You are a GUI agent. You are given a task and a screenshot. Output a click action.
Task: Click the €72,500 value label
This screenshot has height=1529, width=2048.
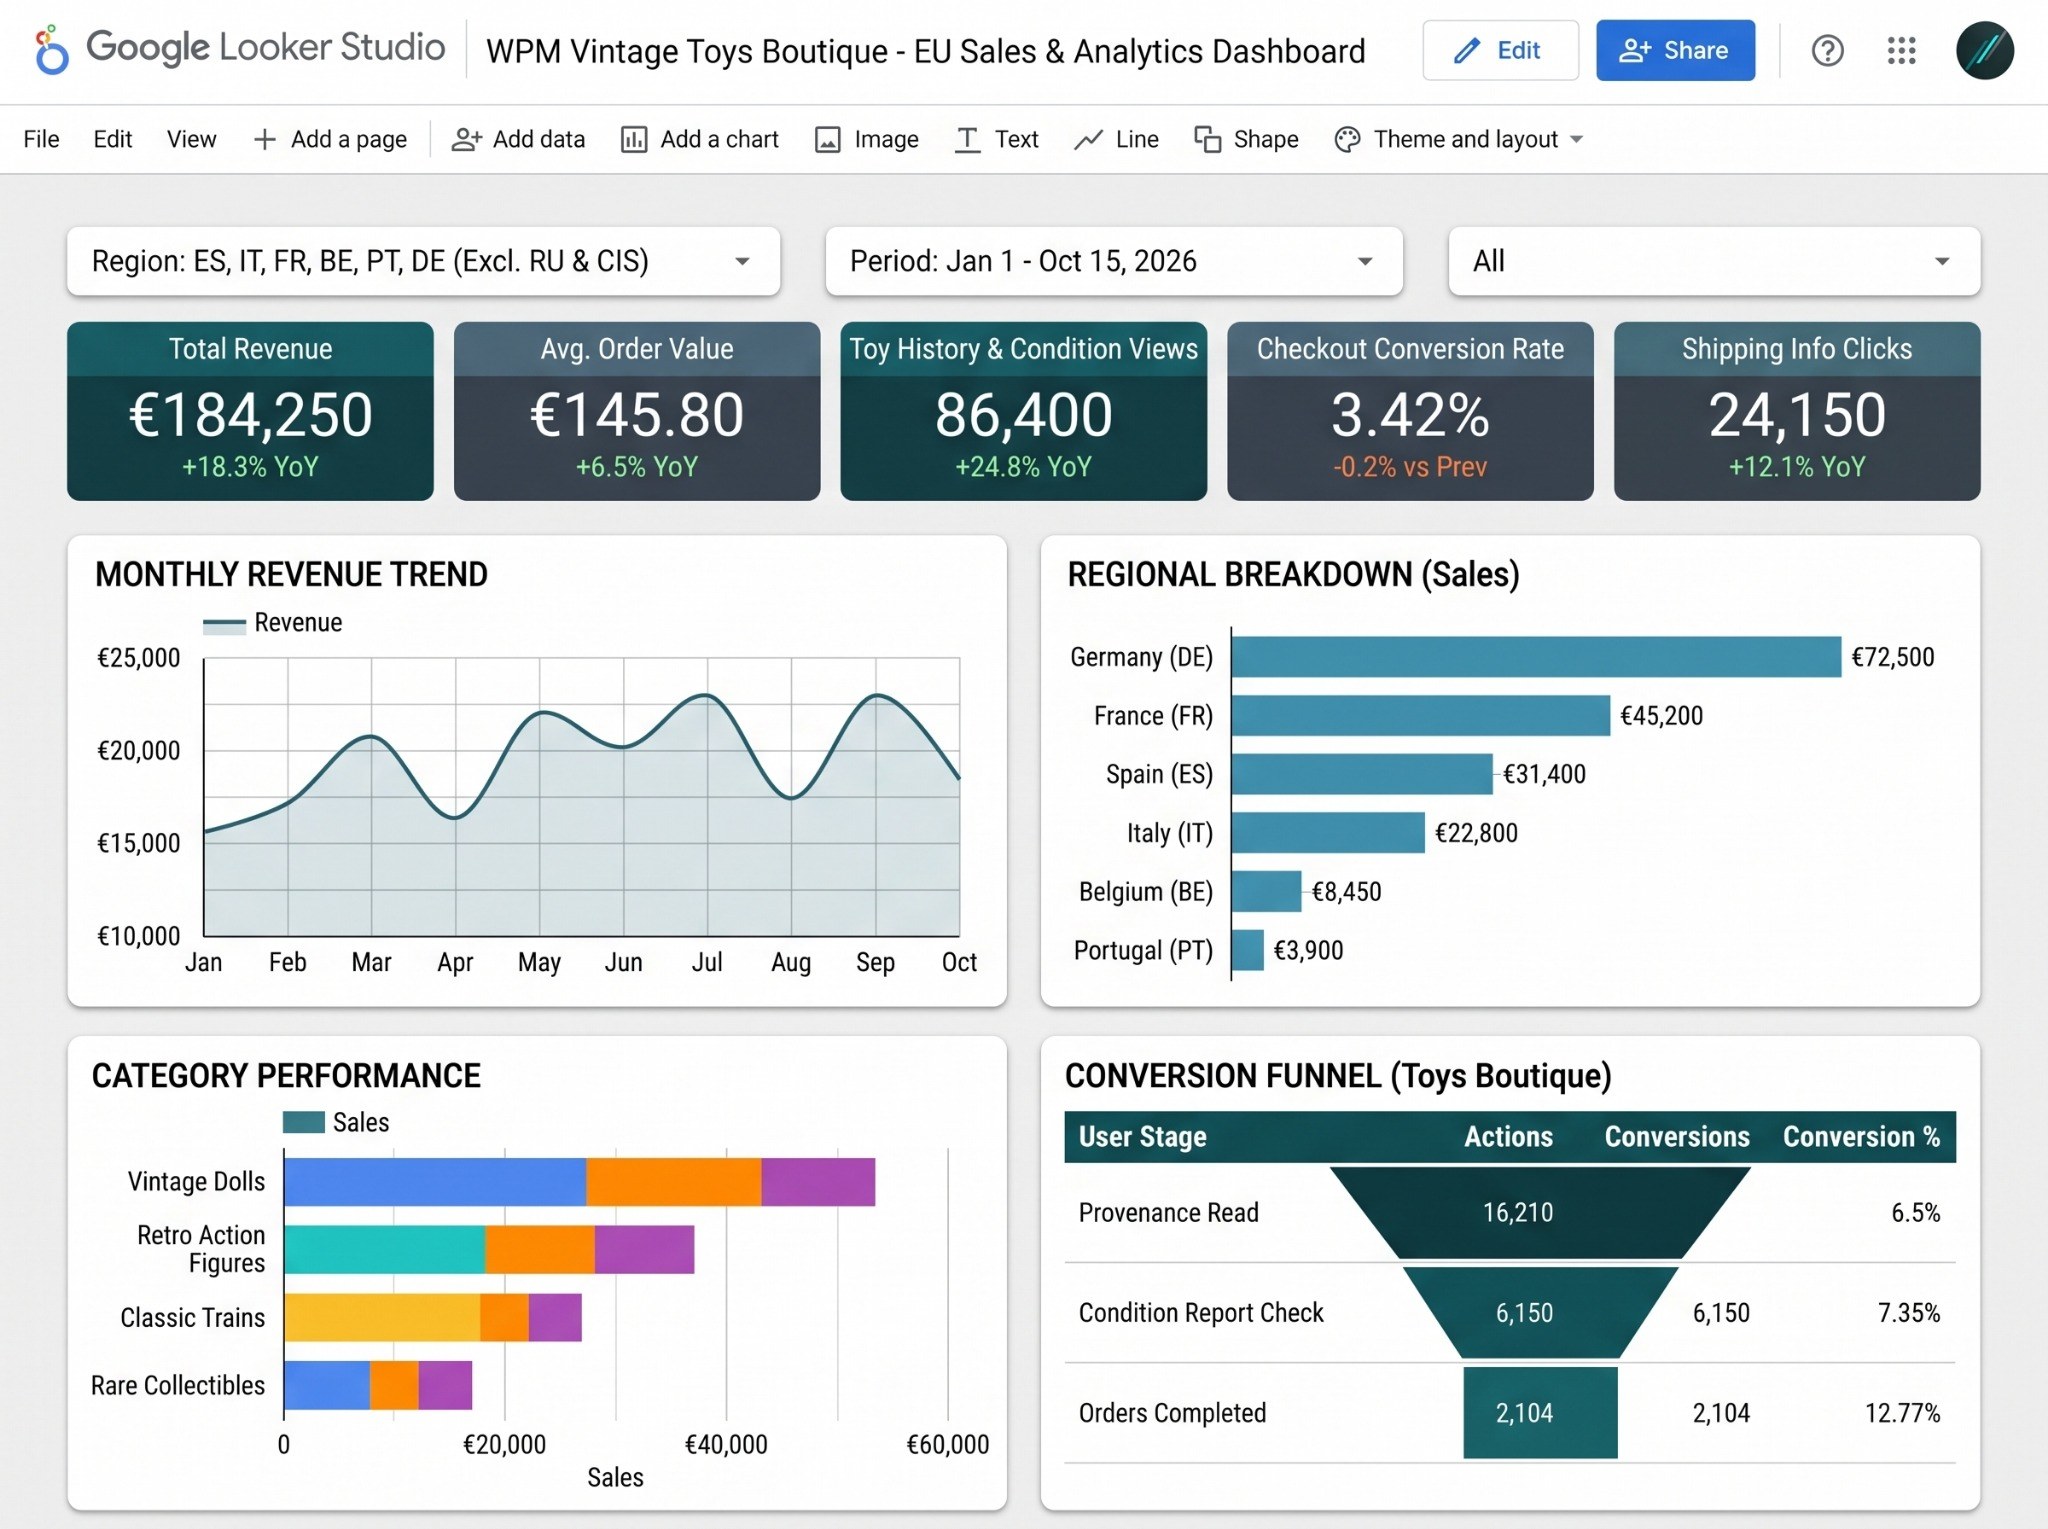1892,657
